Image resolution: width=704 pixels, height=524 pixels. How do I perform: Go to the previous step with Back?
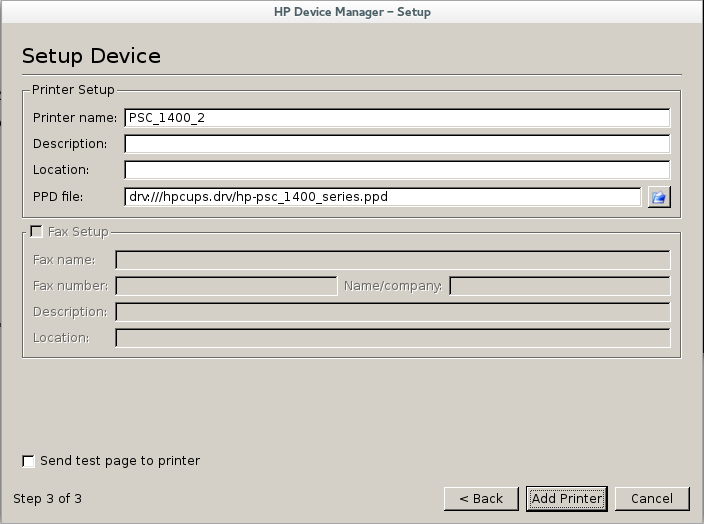coord(481,499)
